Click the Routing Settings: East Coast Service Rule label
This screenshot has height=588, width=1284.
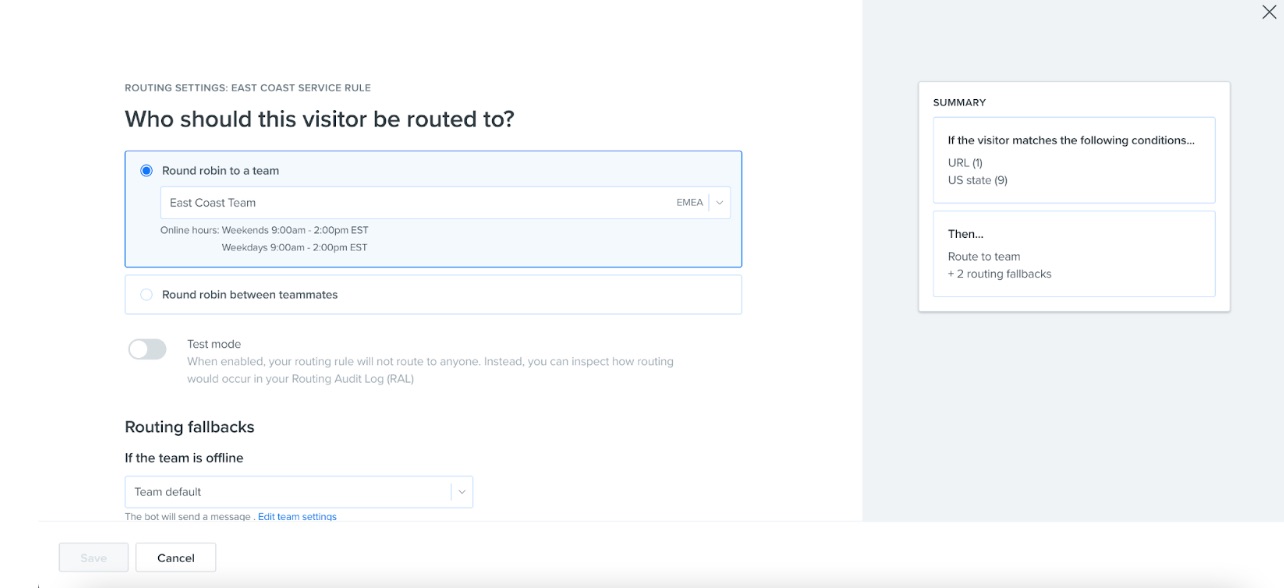(247, 88)
